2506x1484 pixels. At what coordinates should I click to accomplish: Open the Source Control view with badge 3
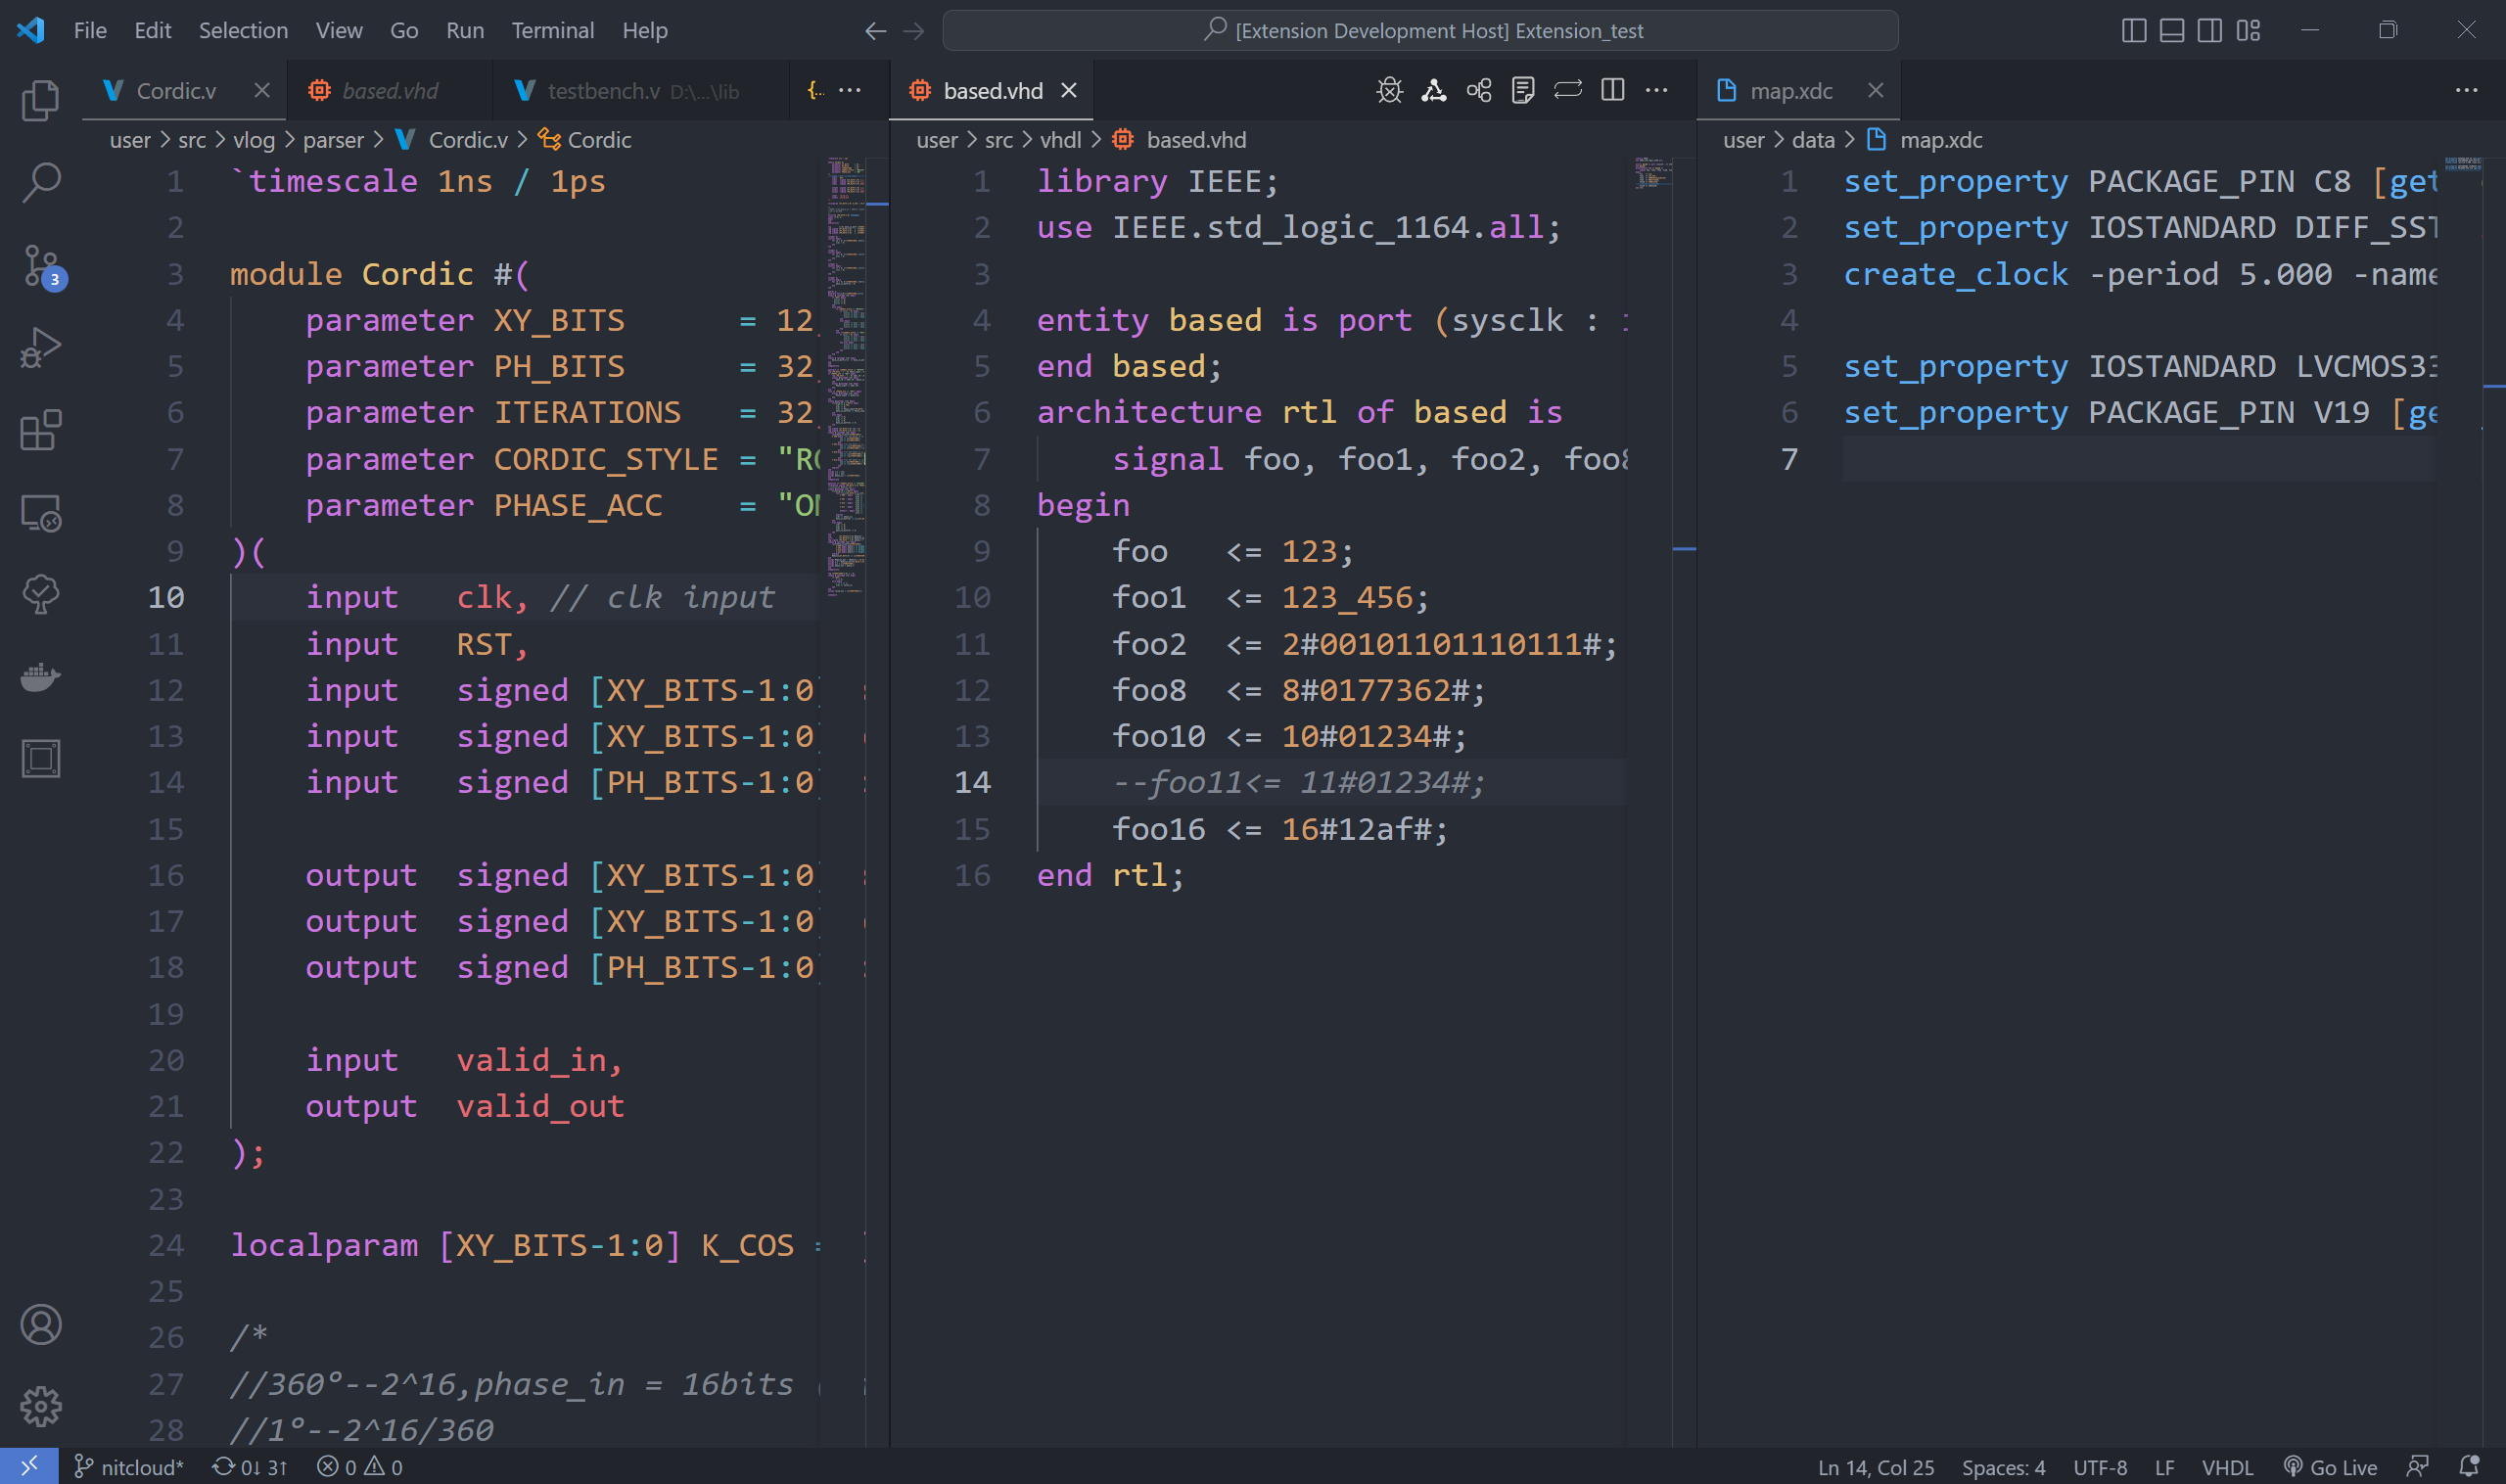click(x=41, y=266)
